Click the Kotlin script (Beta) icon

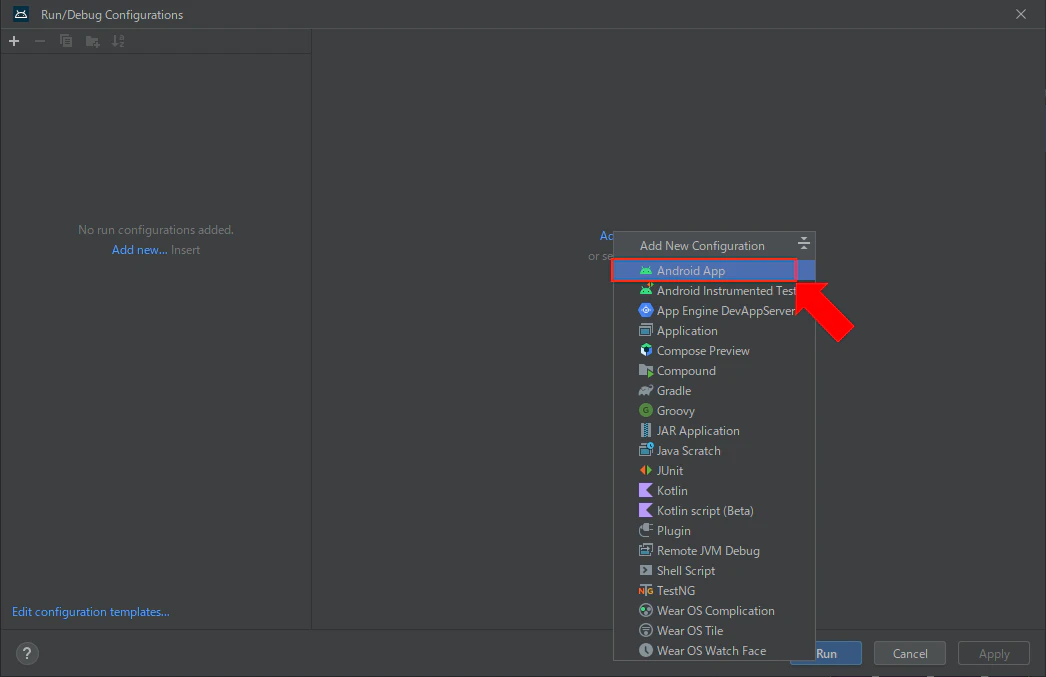(646, 510)
